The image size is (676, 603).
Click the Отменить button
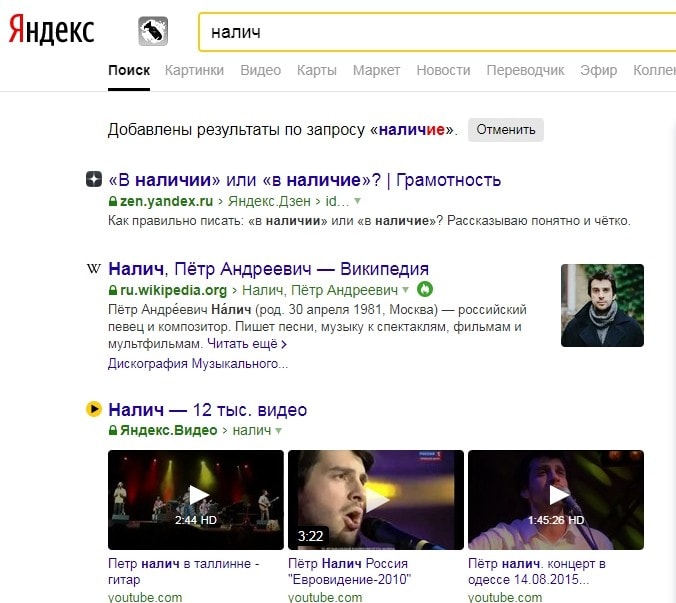[506, 130]
